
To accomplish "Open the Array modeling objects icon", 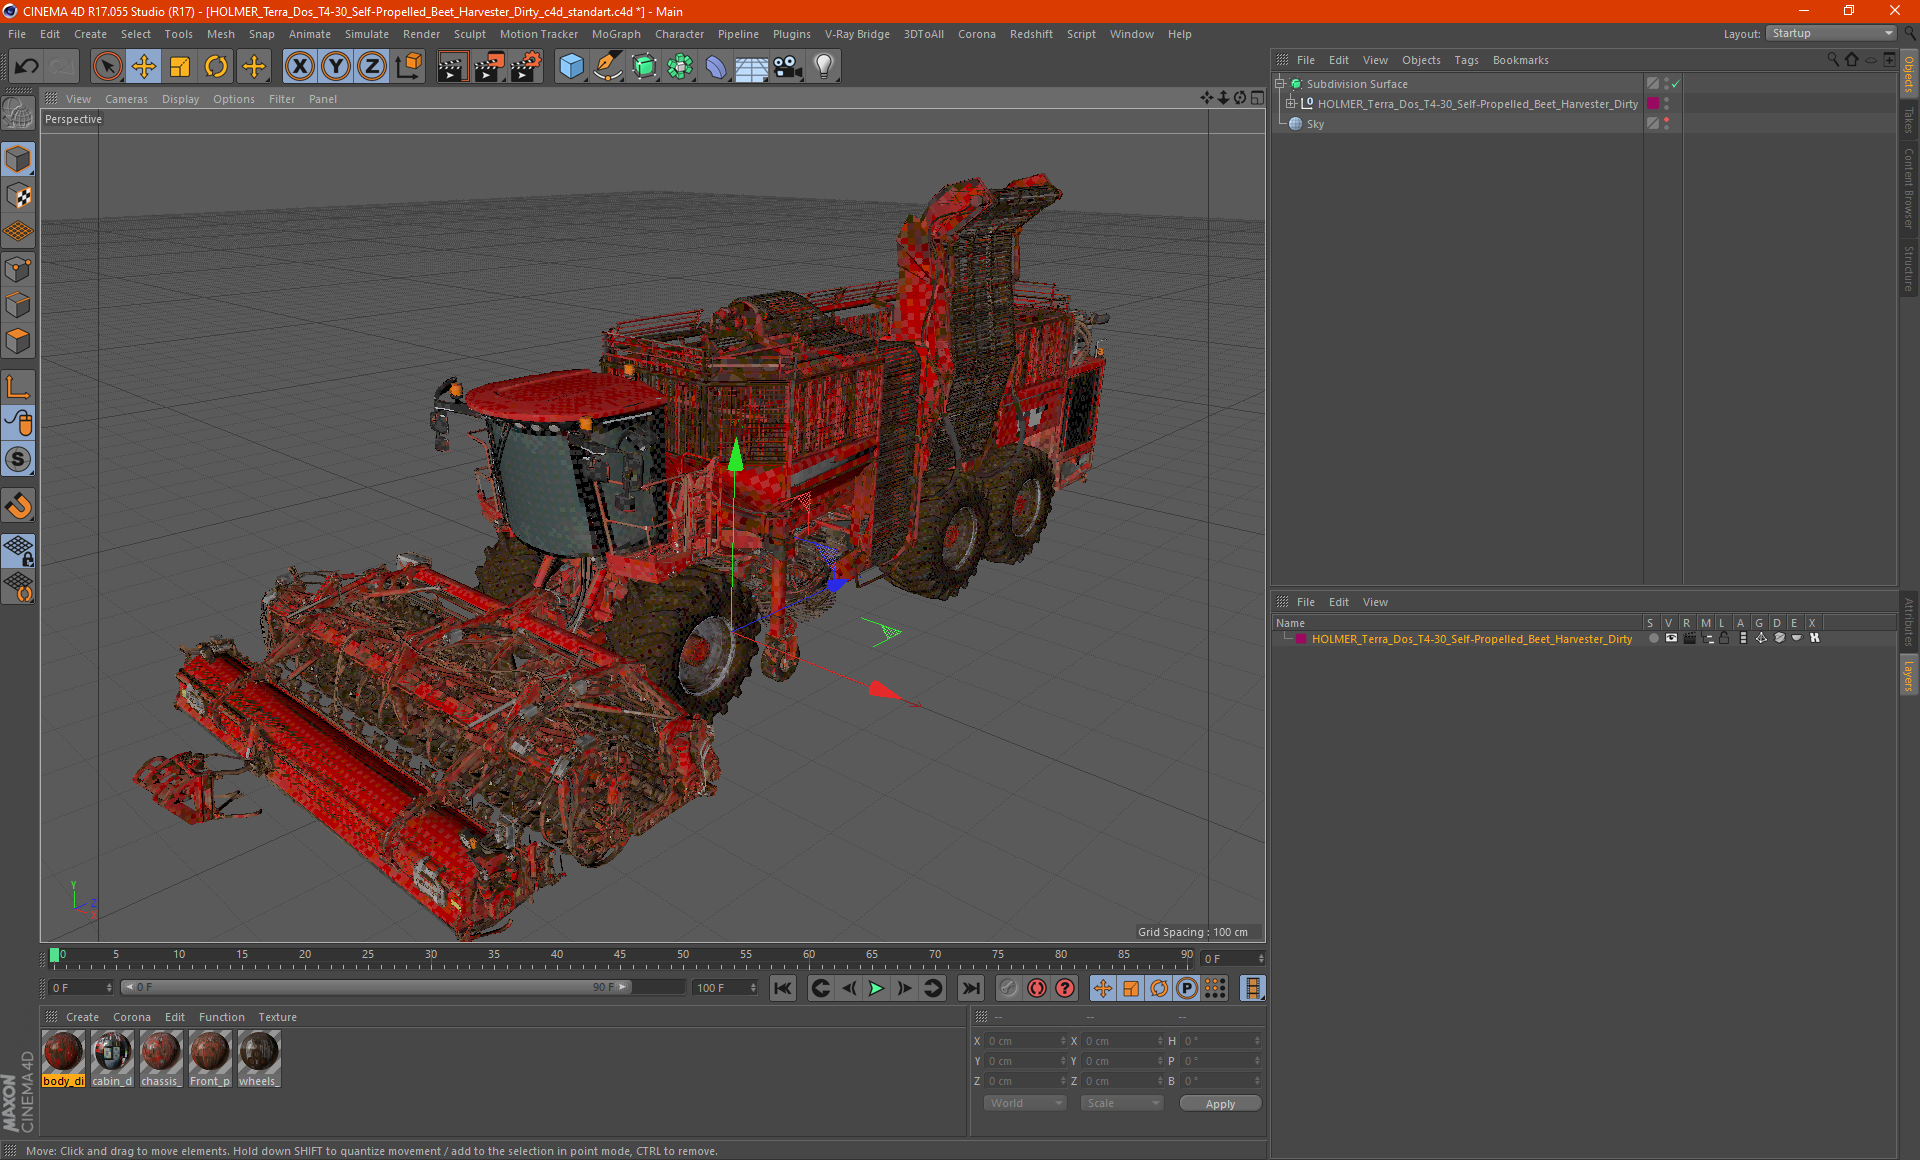I will pos(680,67).
